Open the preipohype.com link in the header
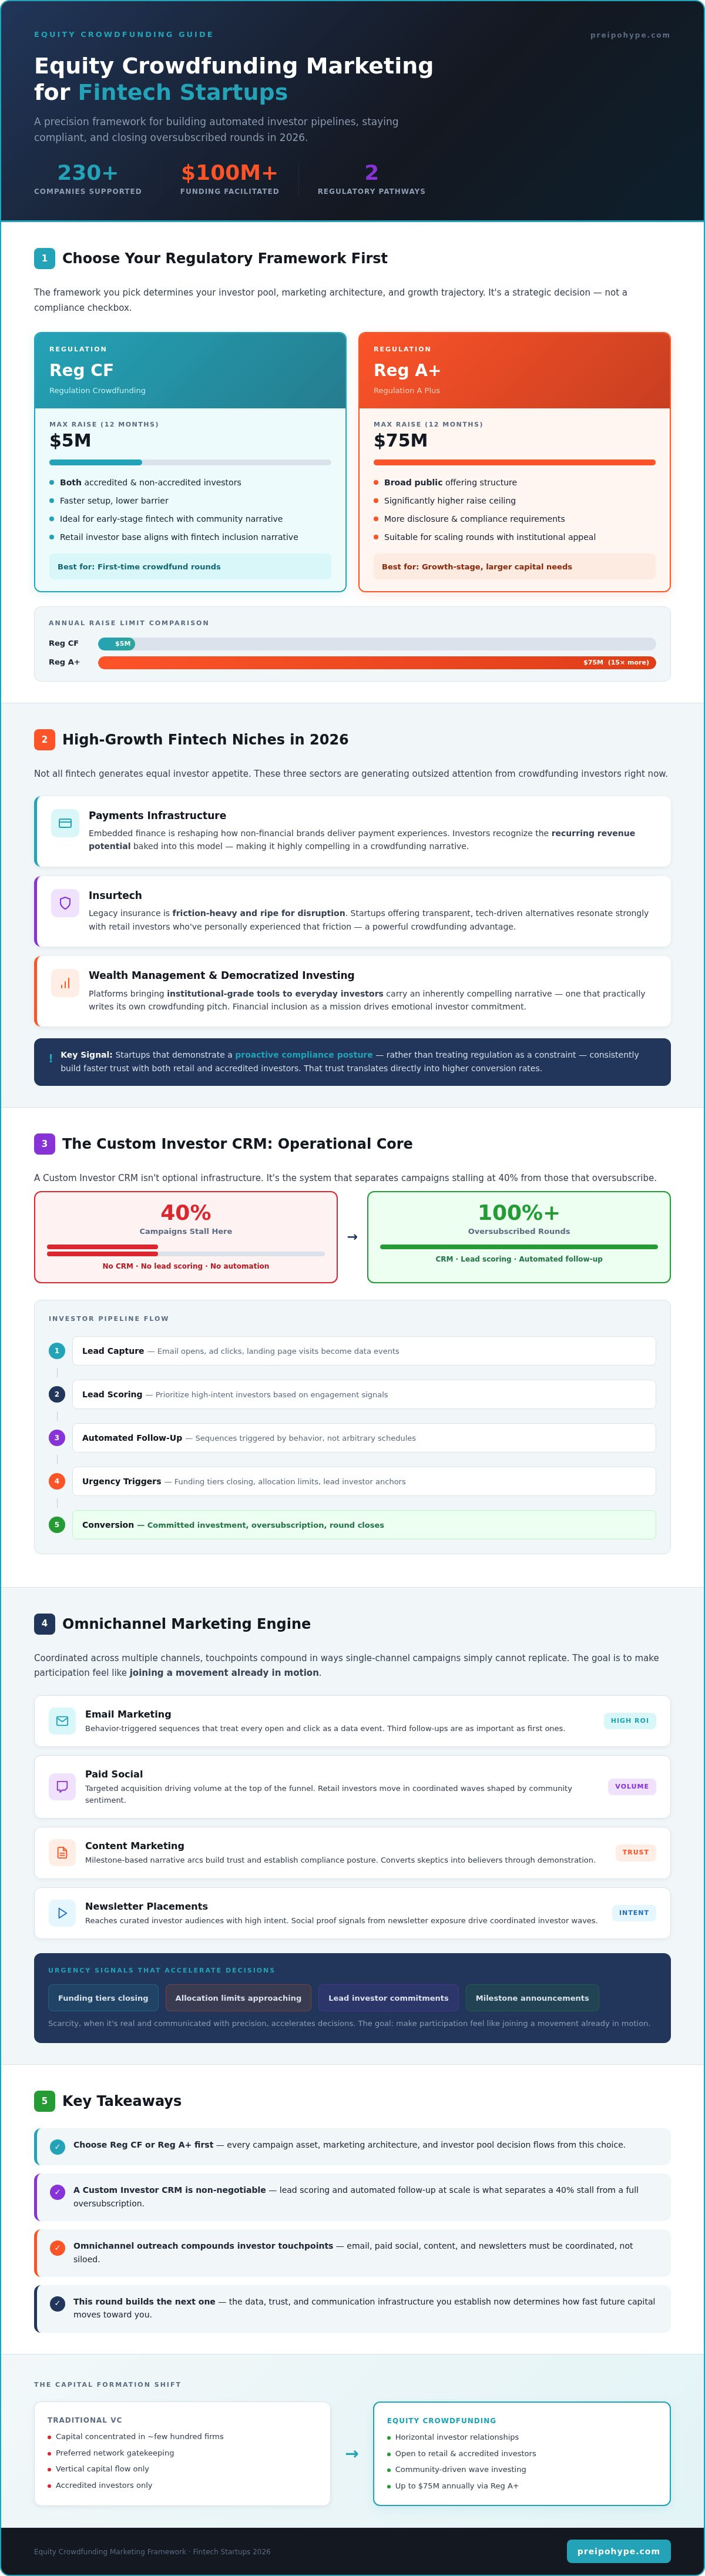This screenshot has height=2576, width=705. point(630,35)
